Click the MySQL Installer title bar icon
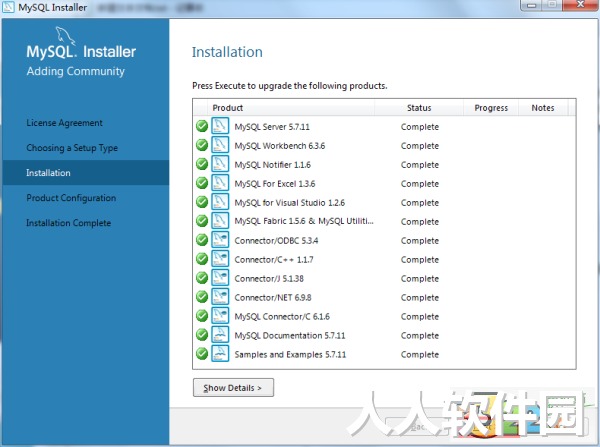600x447 pixels. click(x=8, y=7)
